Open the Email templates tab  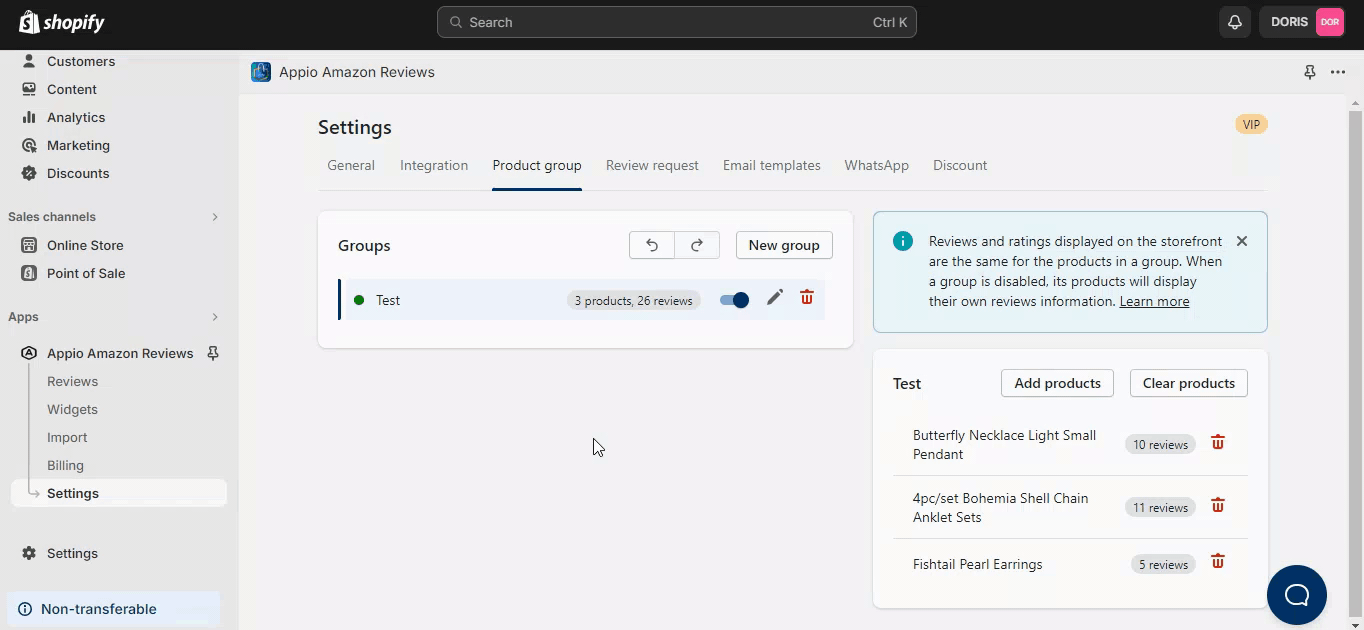pos(771,165)
